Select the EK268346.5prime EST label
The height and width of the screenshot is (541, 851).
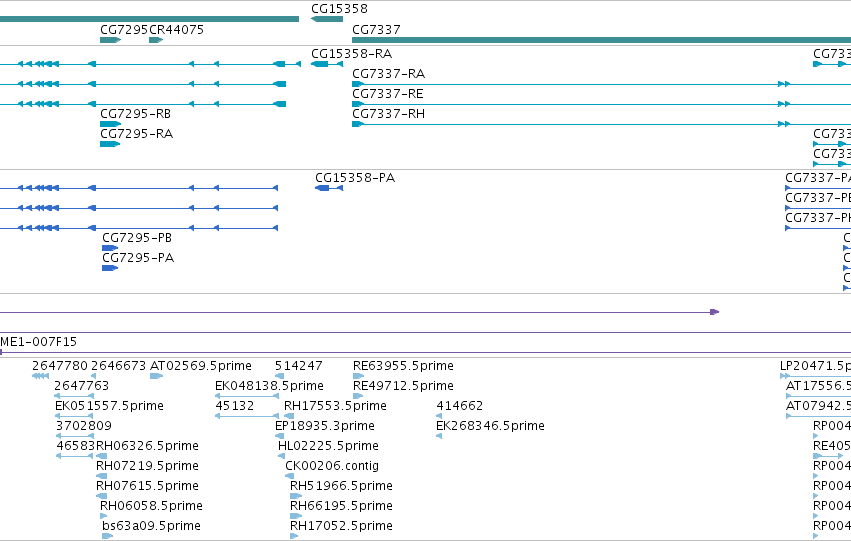pos(490,426)
